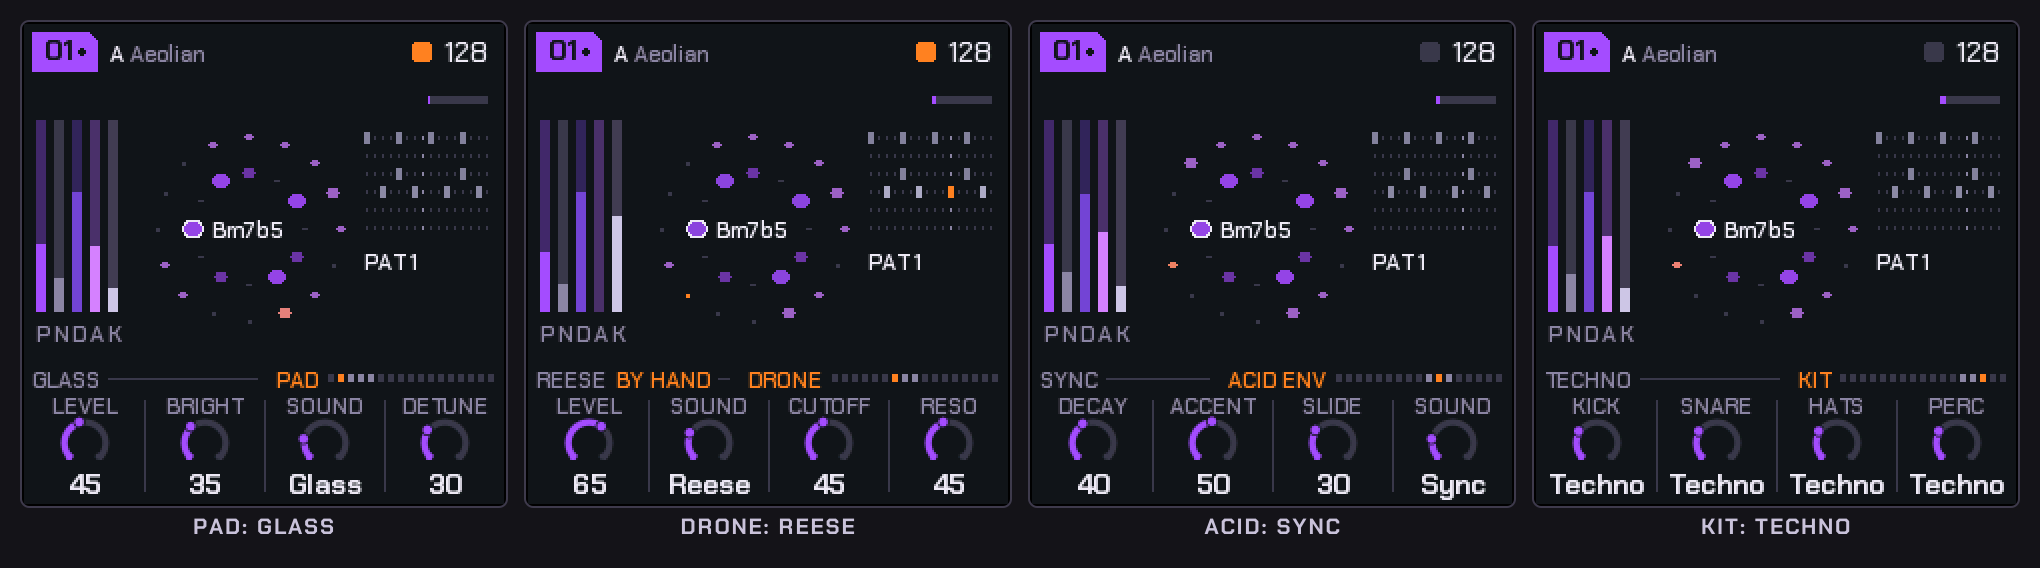Screen dimensions: 2040x568
Task: Toggle the orange square beside 128 in Pad Glass
Action: coord(422,52)
